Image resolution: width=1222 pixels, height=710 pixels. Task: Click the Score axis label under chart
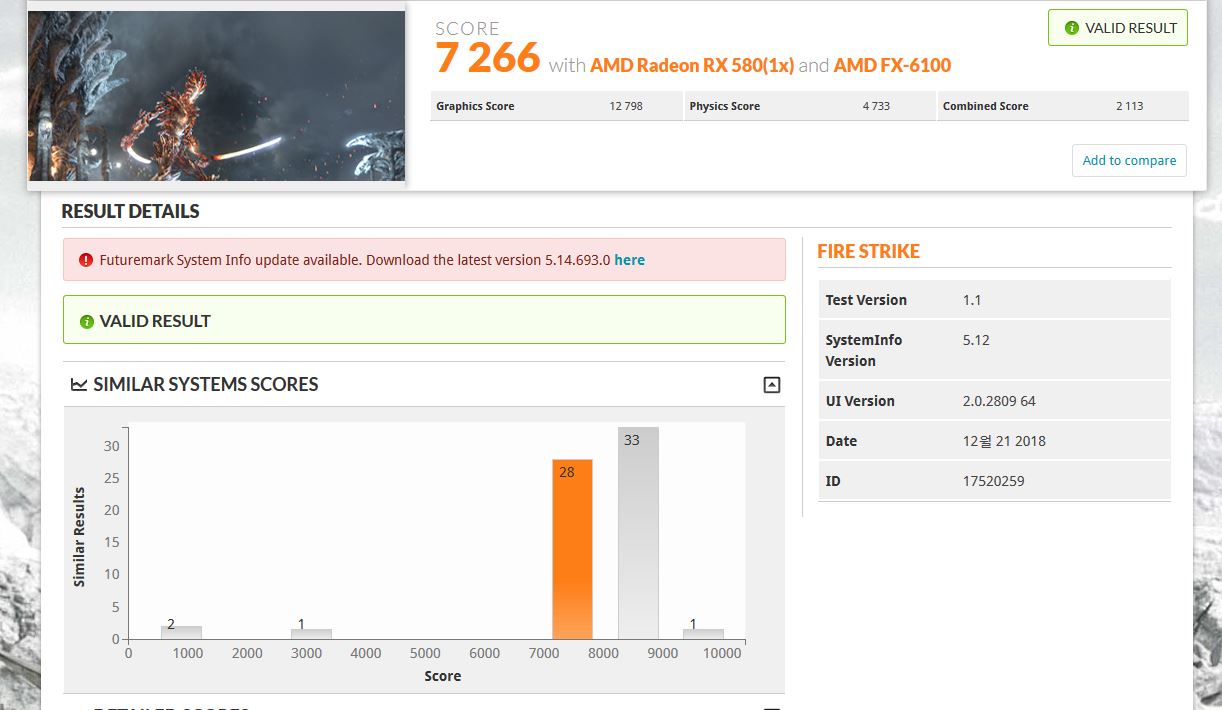(442, 676)
